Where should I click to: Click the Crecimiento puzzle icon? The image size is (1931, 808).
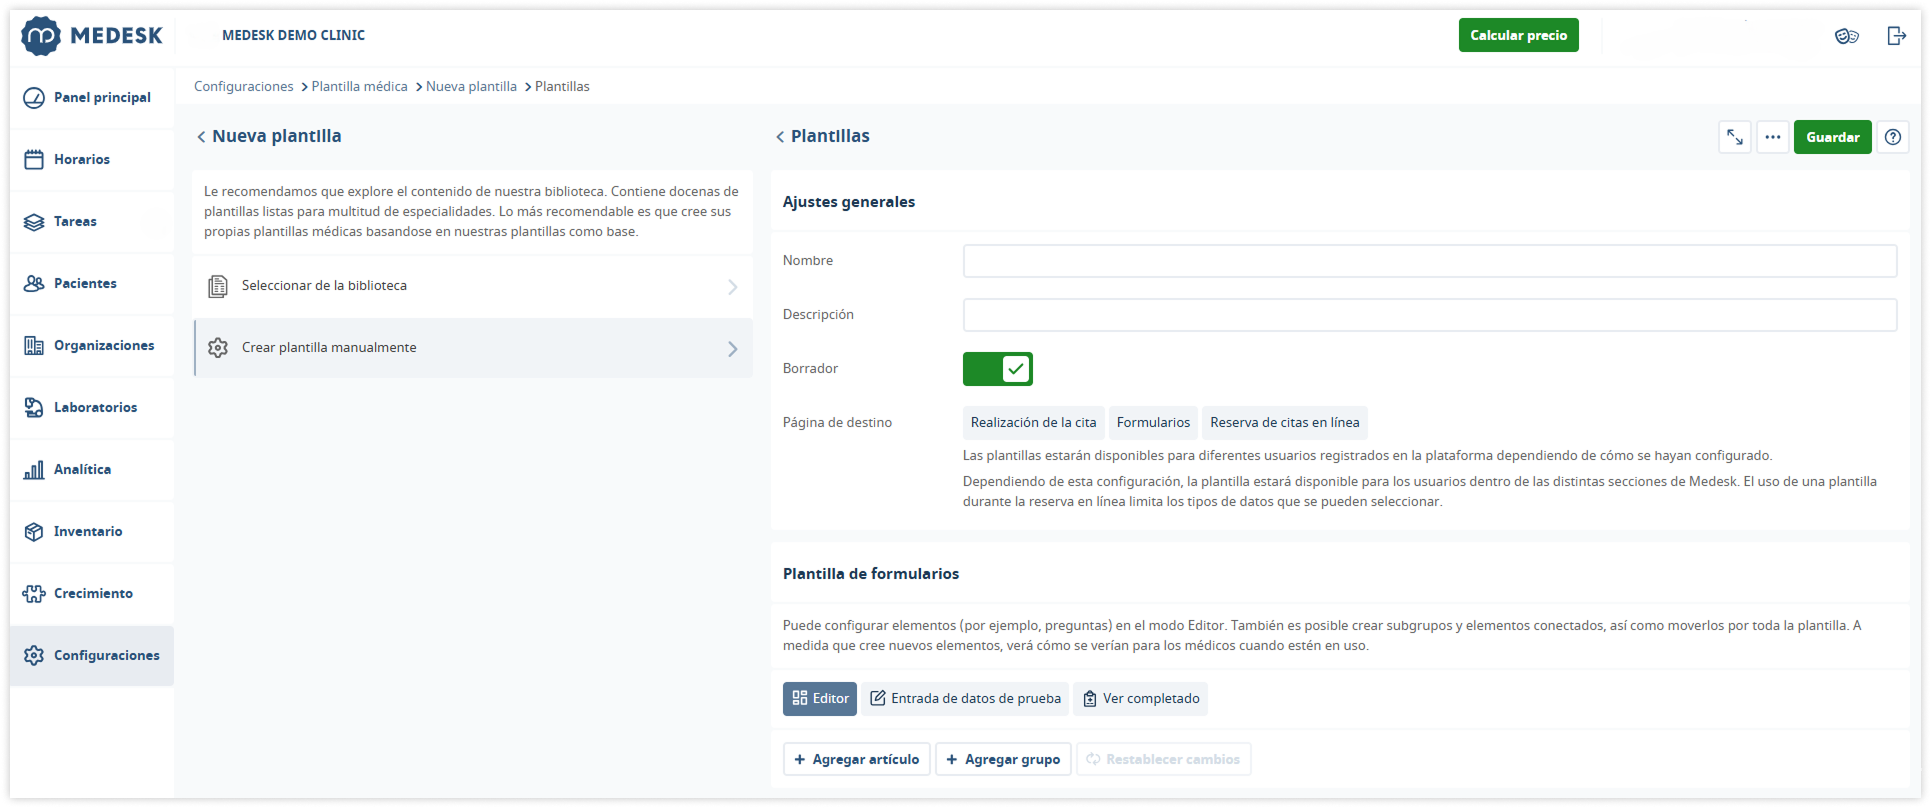[x=34, y=593]
